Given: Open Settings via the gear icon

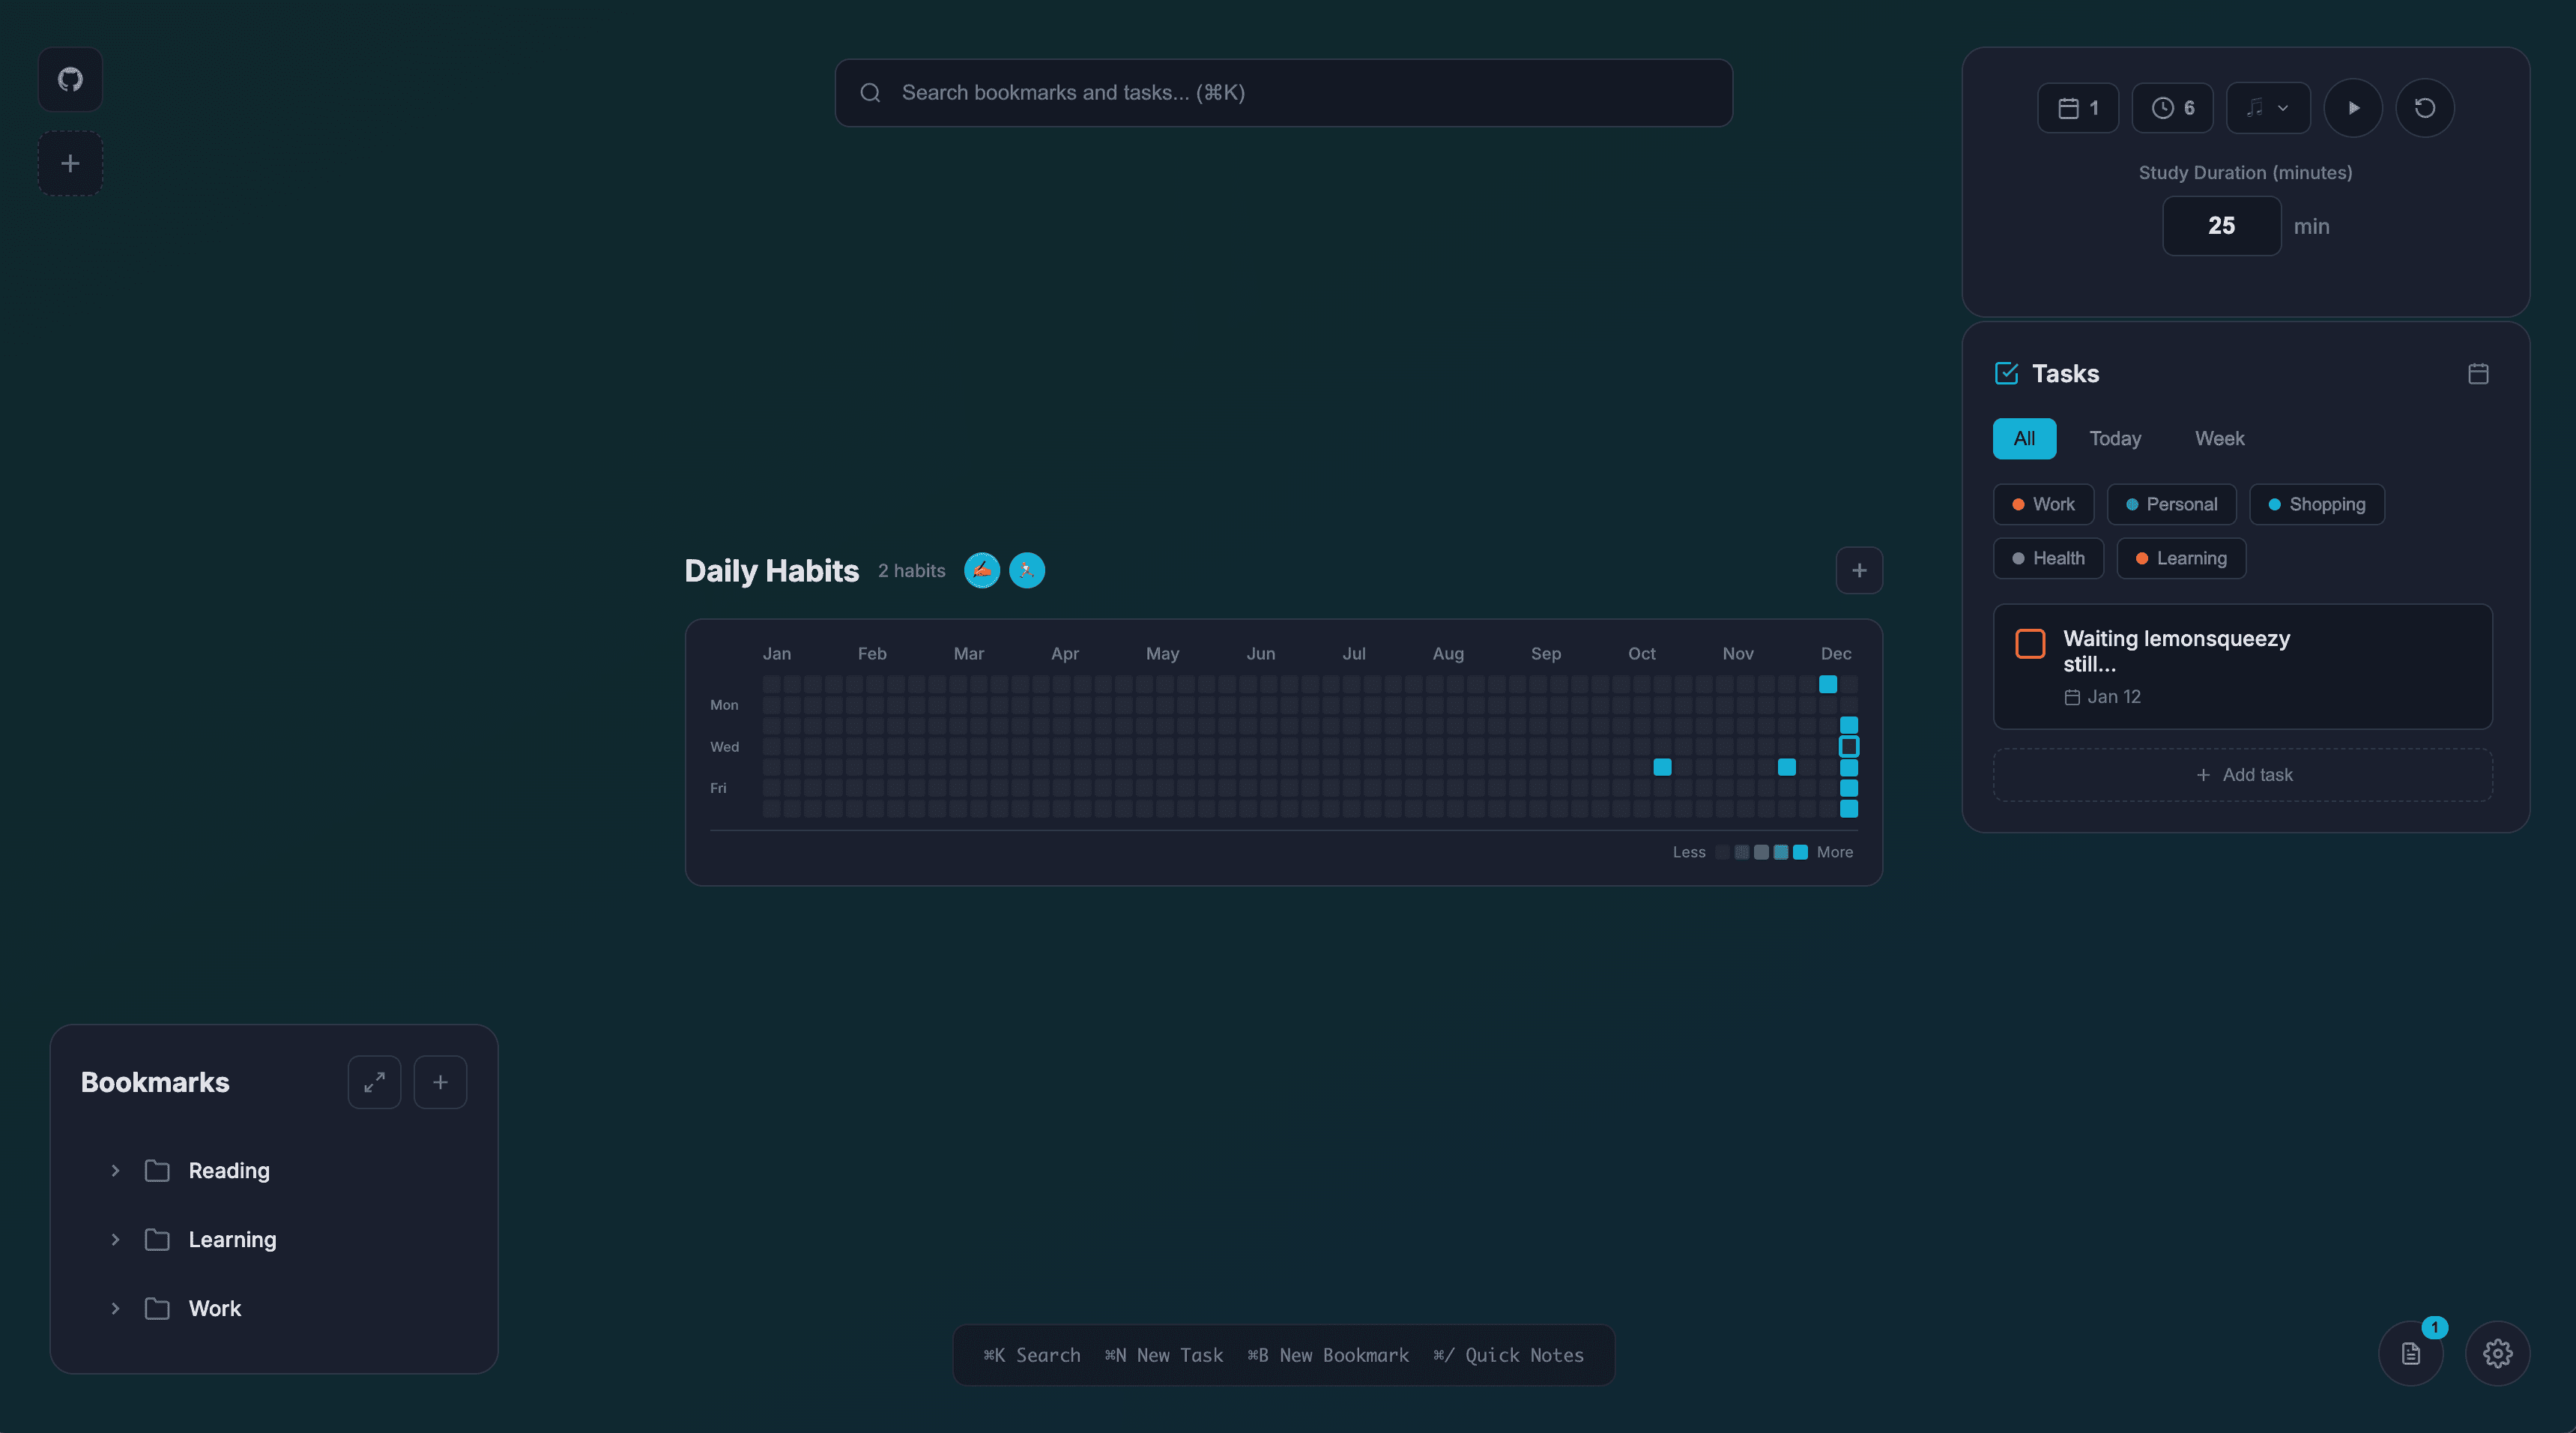Looking at the screenshot, I should click(2498, 1353).
